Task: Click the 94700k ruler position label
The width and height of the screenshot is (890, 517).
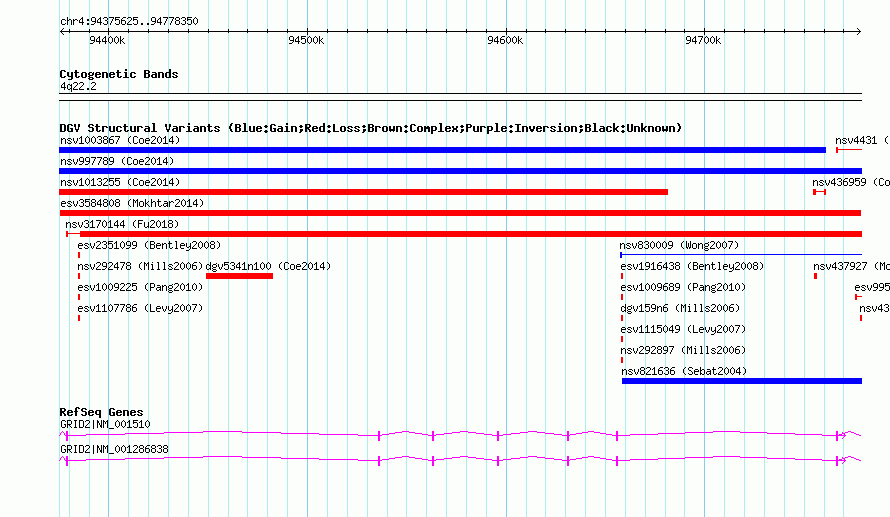Action: [703, 40]
